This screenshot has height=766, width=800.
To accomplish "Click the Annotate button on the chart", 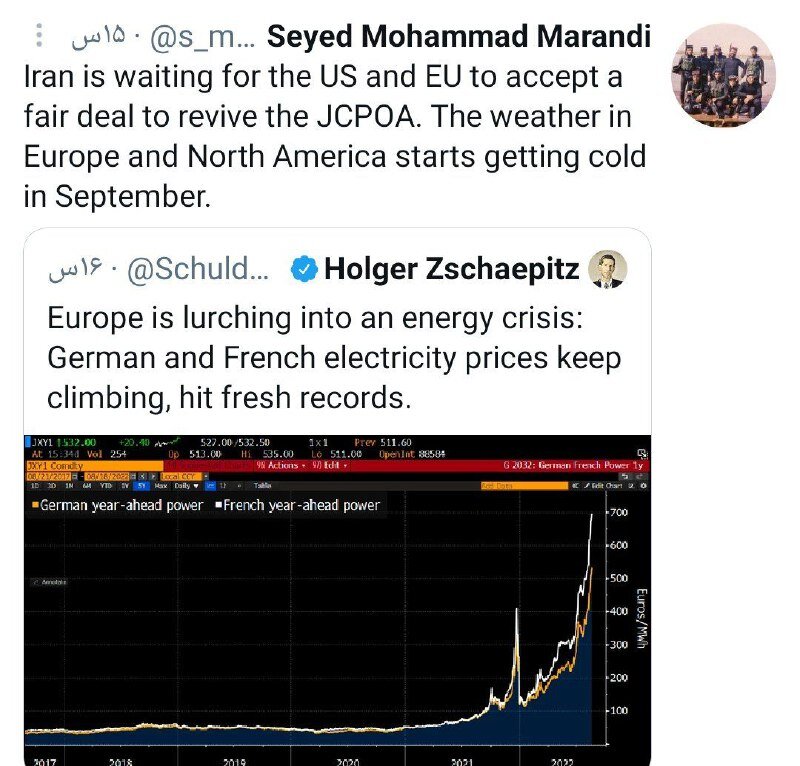I will pos(46,581).
